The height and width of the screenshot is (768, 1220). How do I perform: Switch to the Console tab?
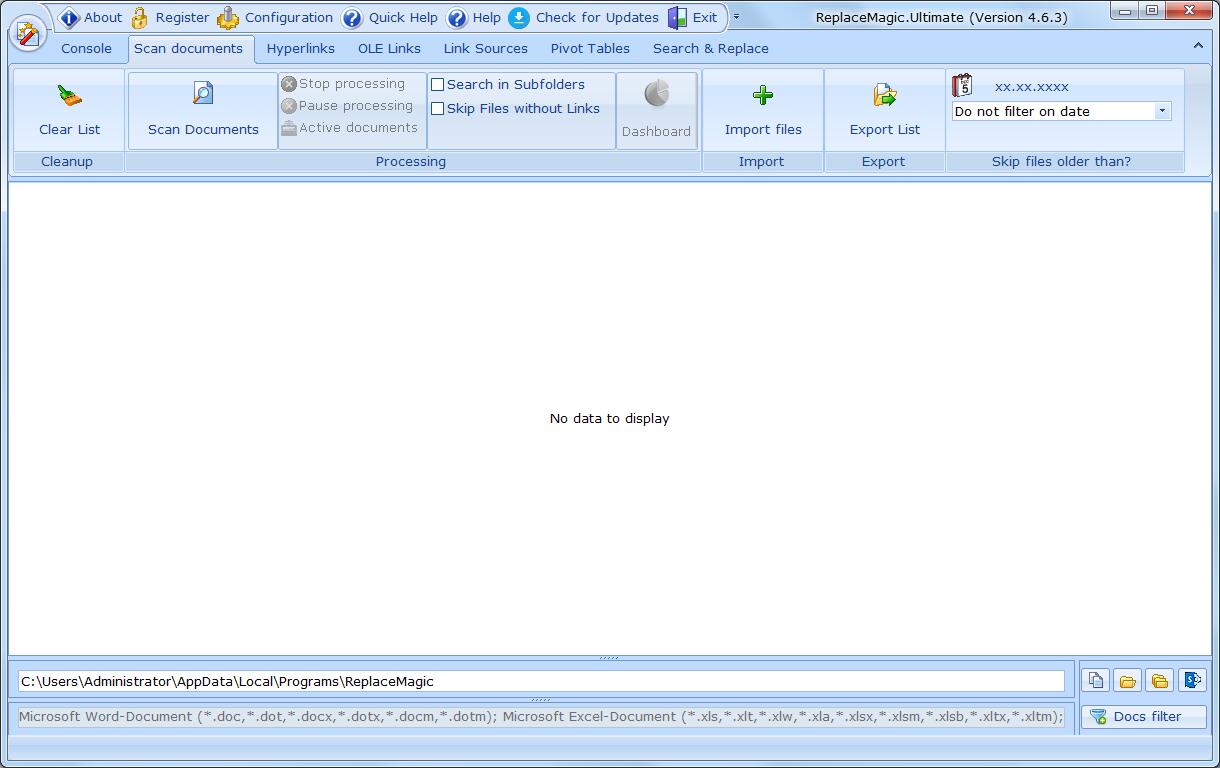pyautogui.click(x=86, y=48)
